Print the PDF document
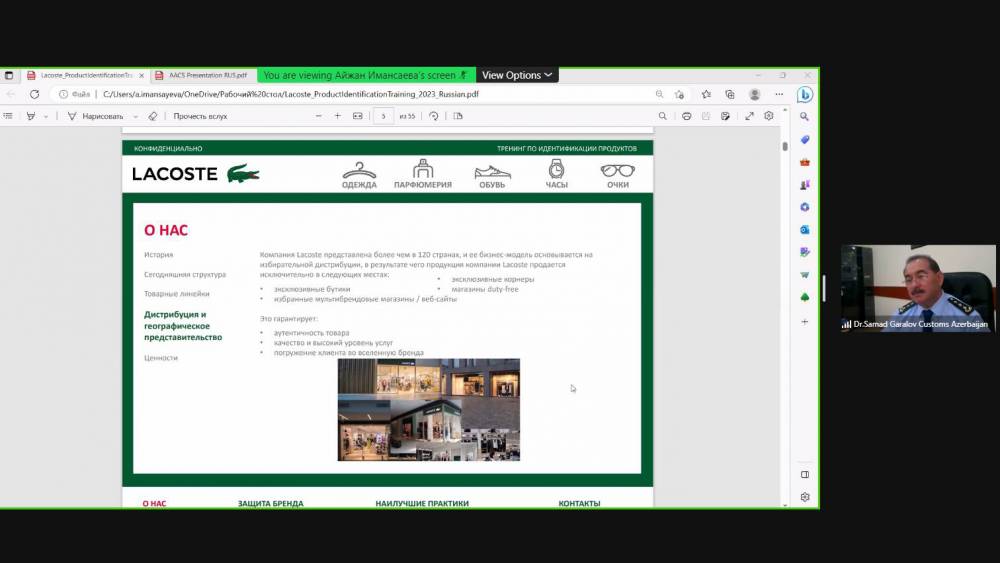This screenshot has width=1000, height=563. click(686, 116)
